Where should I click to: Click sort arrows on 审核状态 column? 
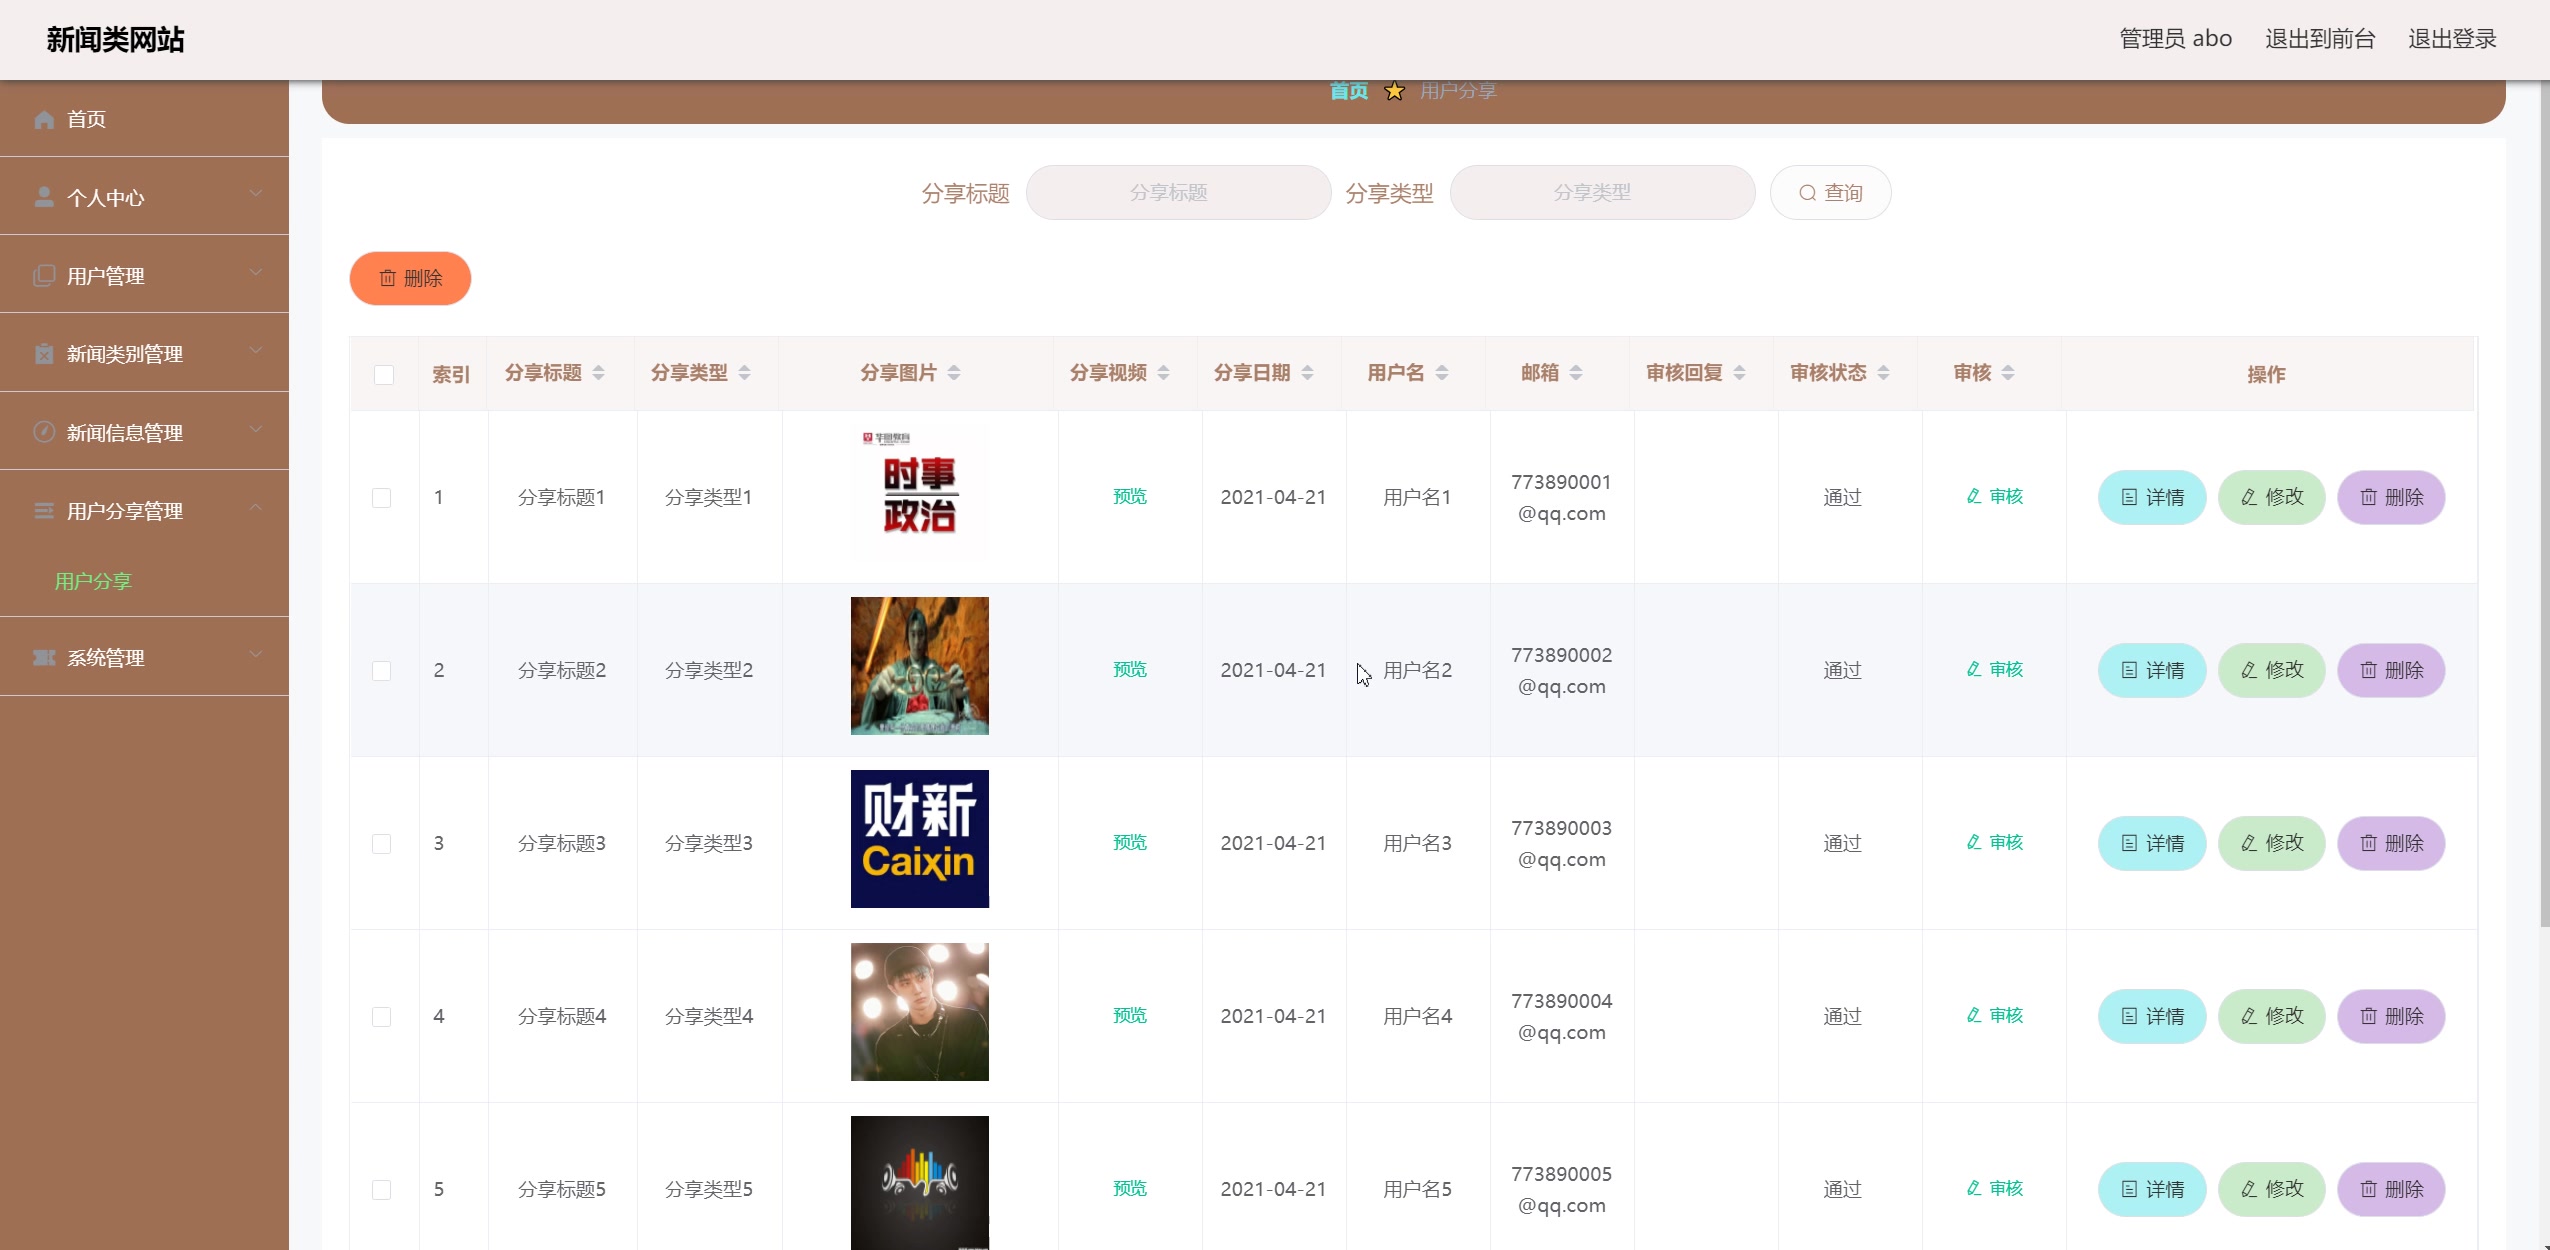tap(1883, 373)
